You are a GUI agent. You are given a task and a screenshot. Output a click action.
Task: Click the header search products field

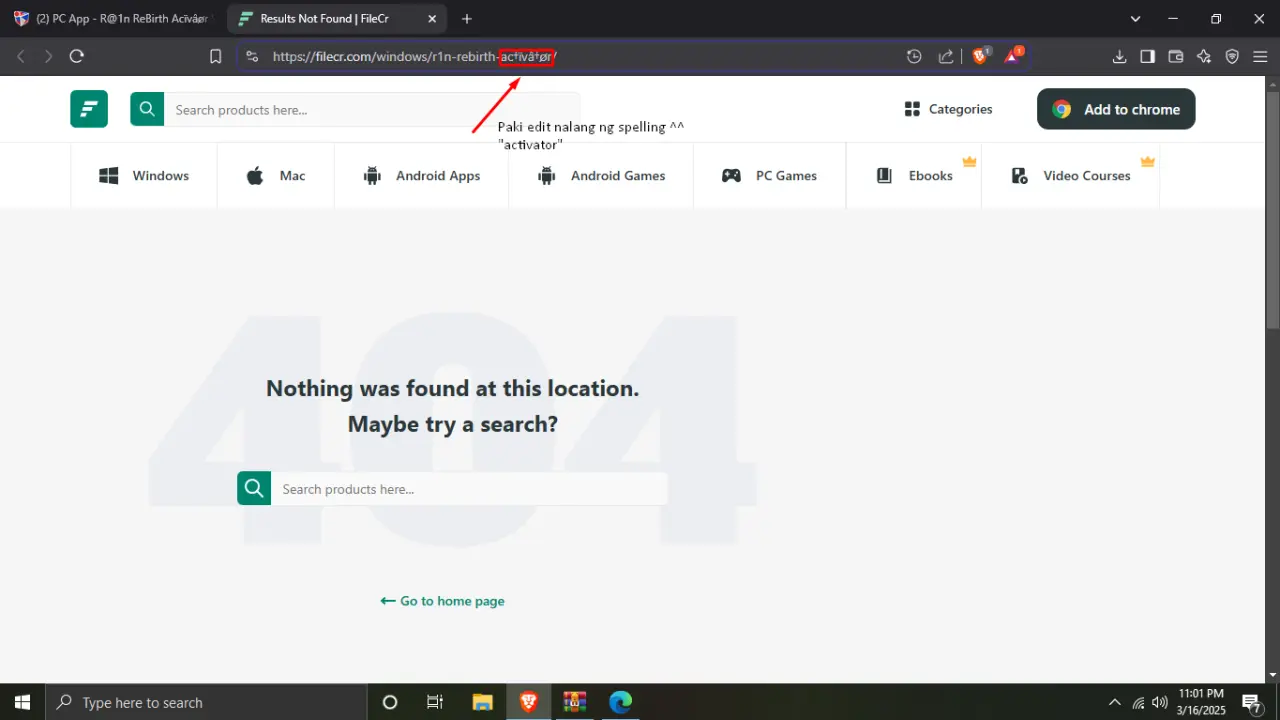(372, 110)
